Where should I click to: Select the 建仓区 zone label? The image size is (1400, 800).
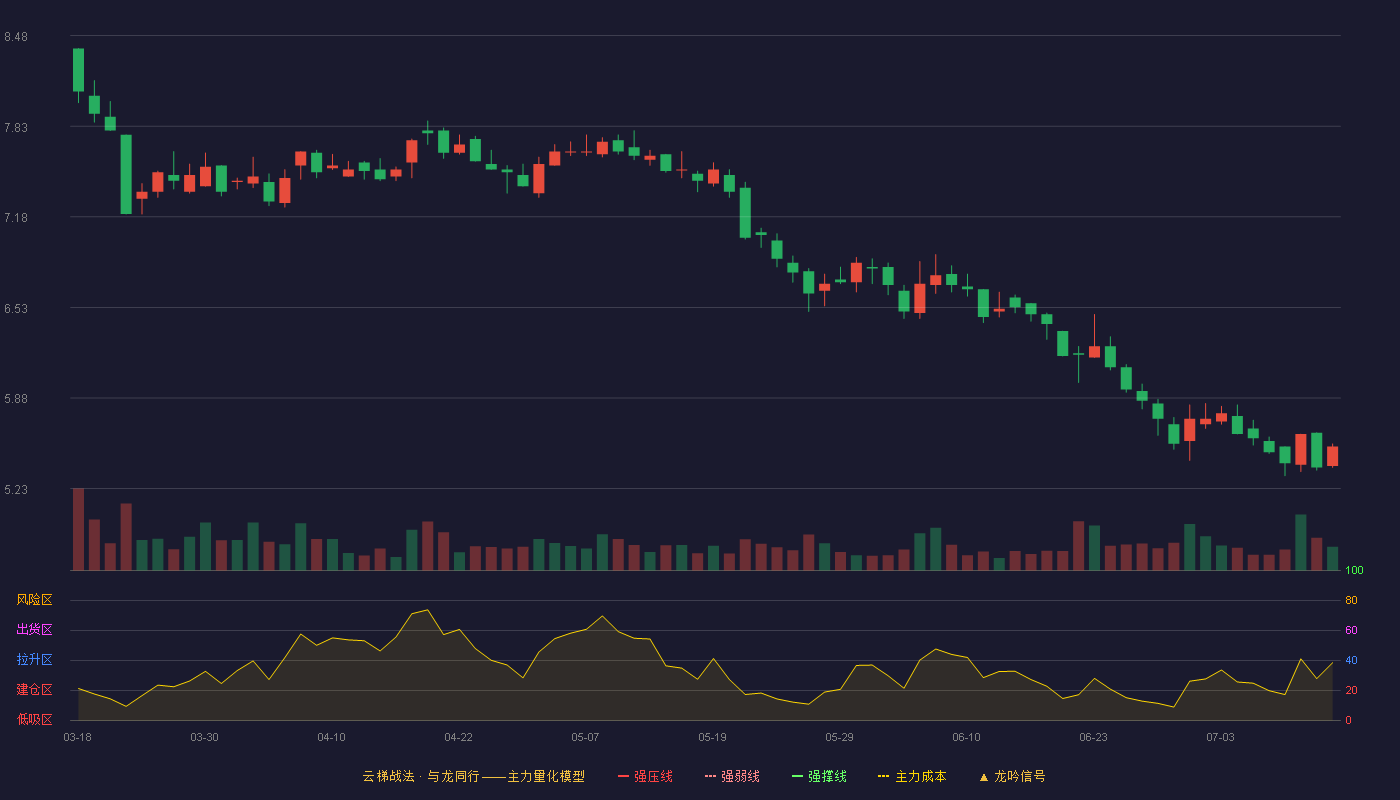(x=34, y=690)
